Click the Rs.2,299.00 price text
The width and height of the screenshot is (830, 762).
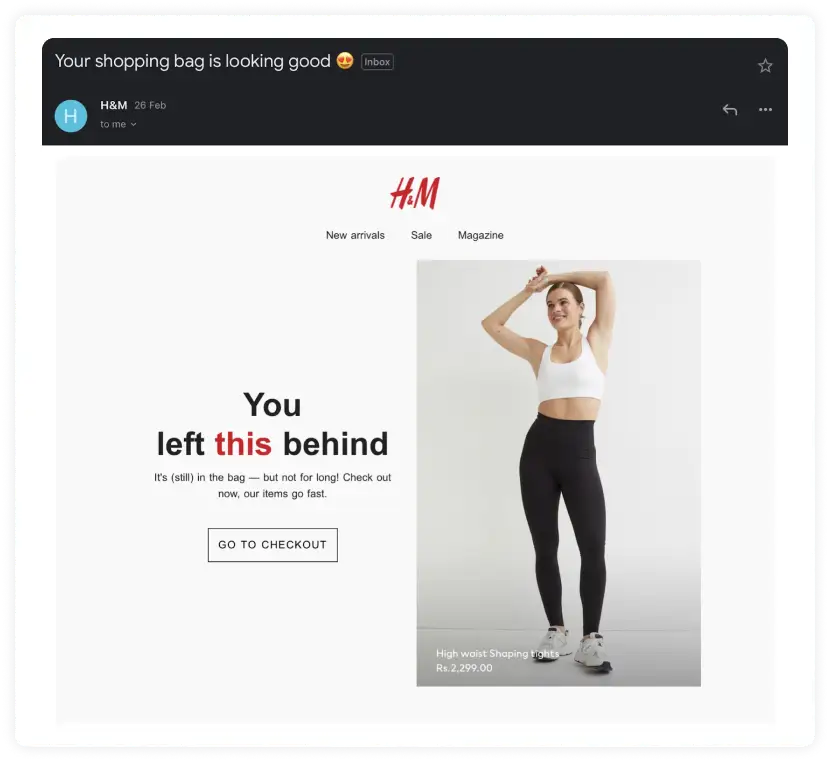point(464,668)
